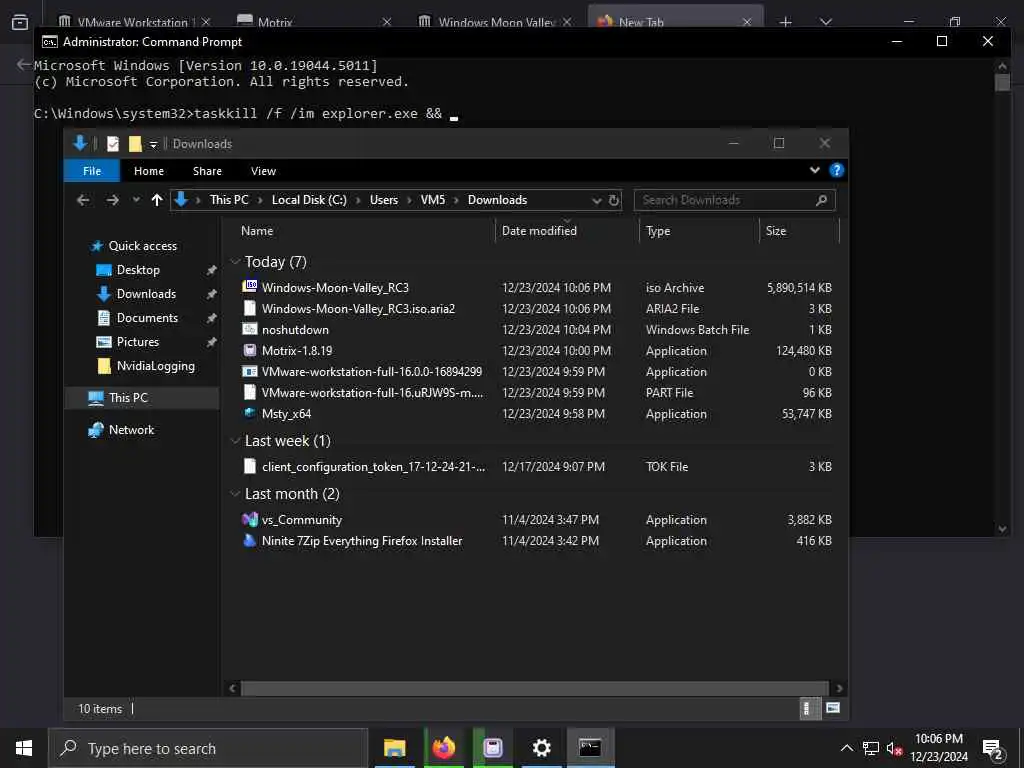Click the taskbar clock and date

(938, 748)
